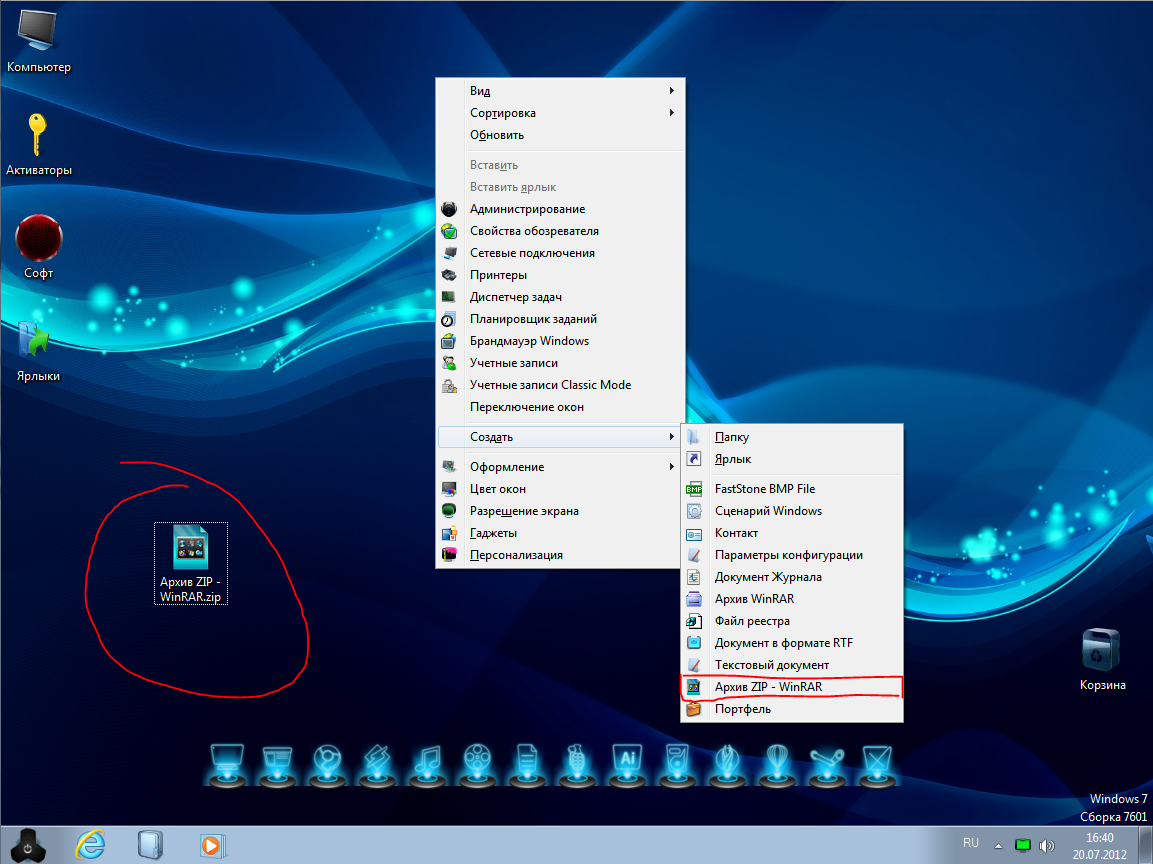
Task: Create a Документ Журнала
Action: click(x=792, y=577)
